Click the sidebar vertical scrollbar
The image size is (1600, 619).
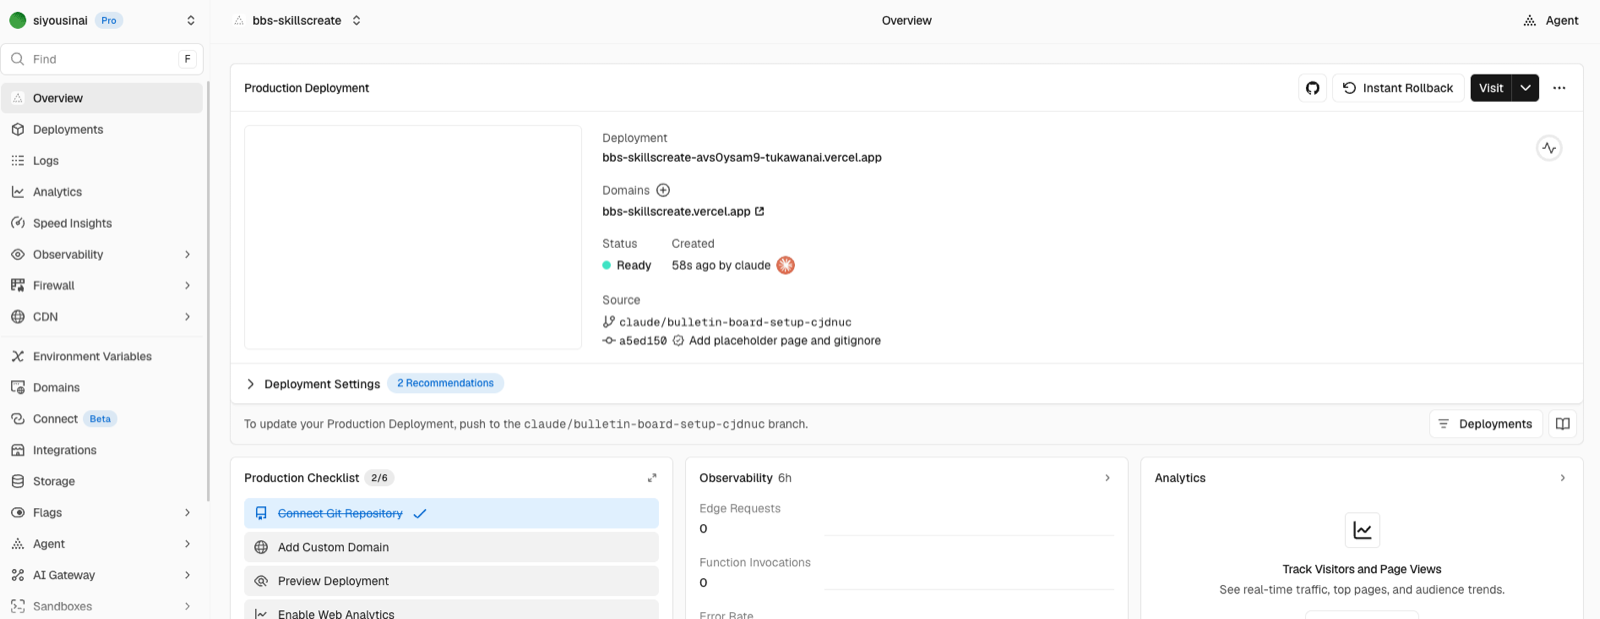(208, 290)
